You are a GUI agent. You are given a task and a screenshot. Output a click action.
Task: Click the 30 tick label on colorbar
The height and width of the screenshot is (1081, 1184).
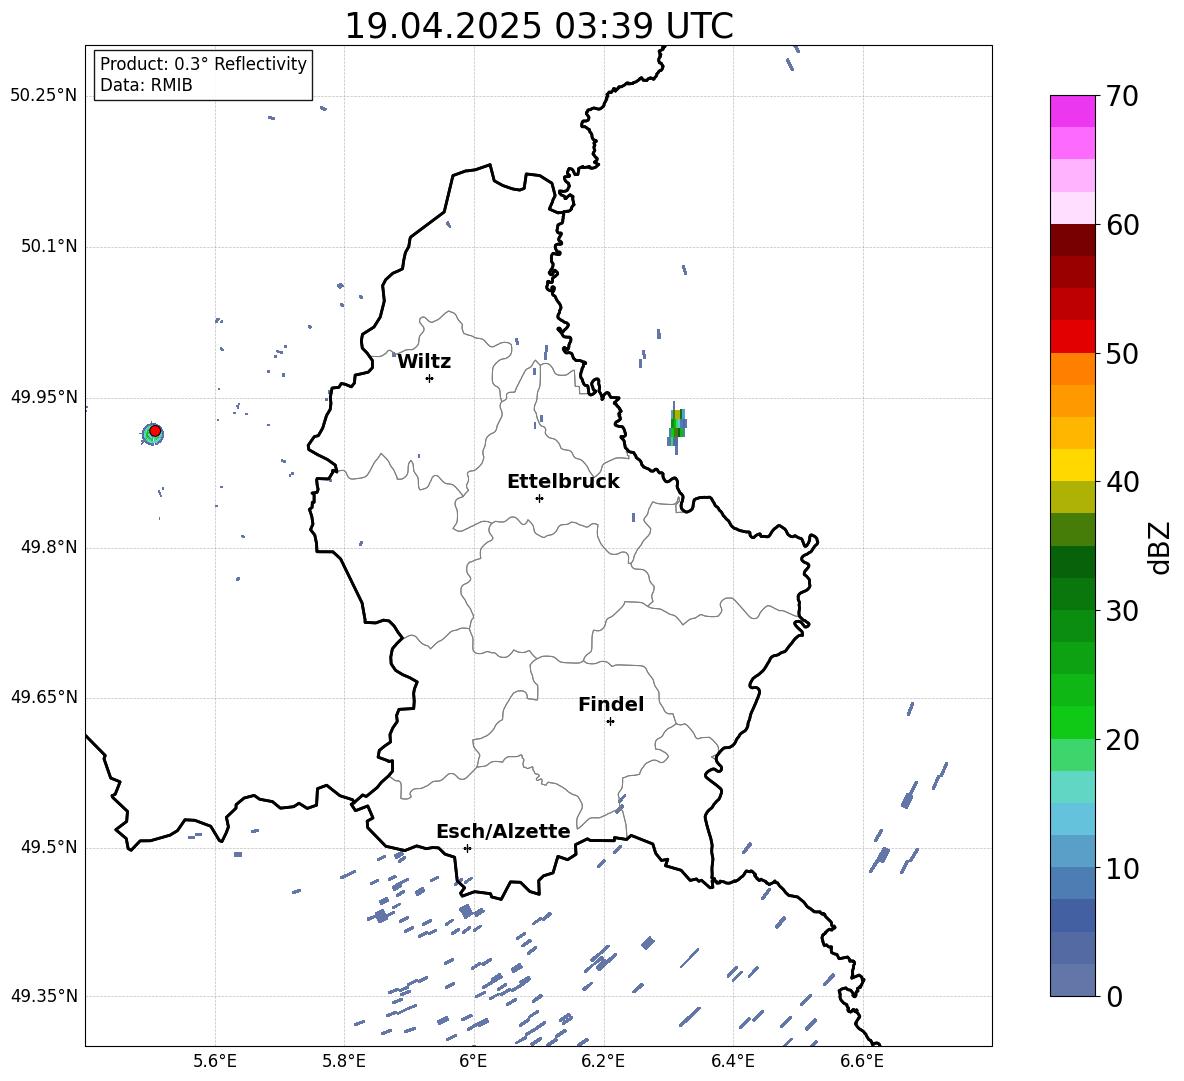pyautogui.click(x=1122, y=611)
